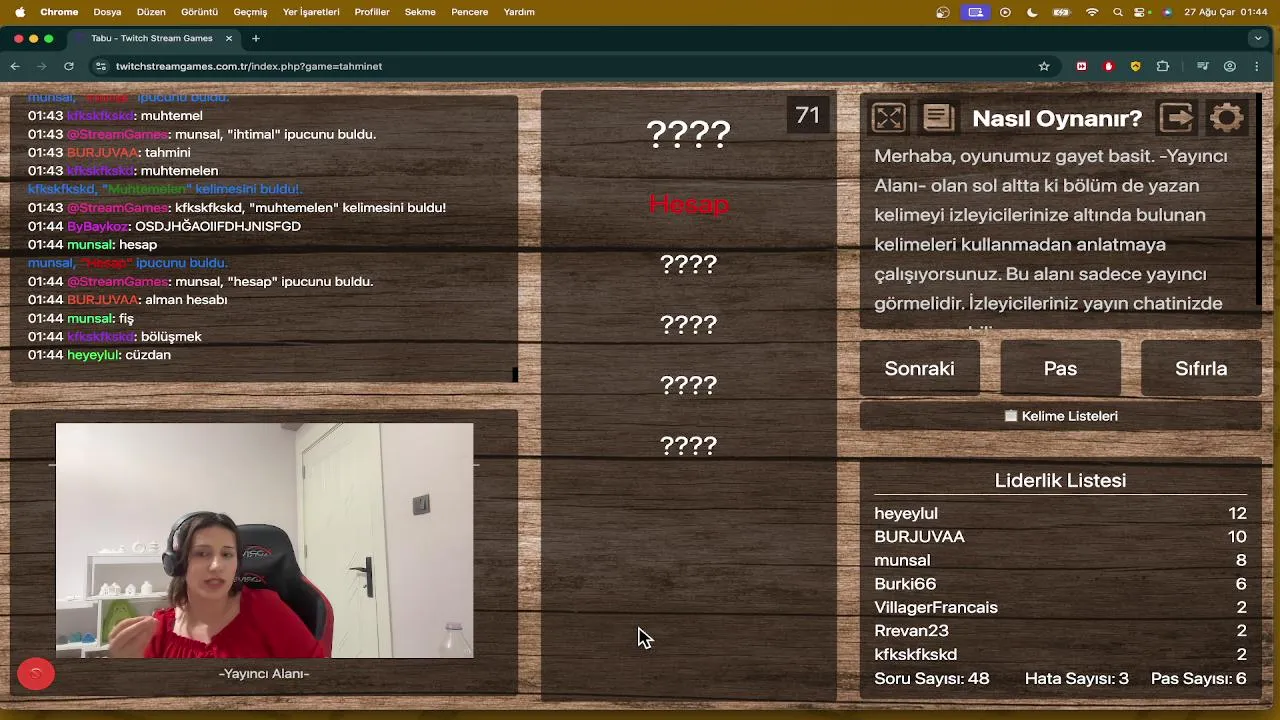
Task: Open a new tab with plus icon
Action: pos(256,38)
